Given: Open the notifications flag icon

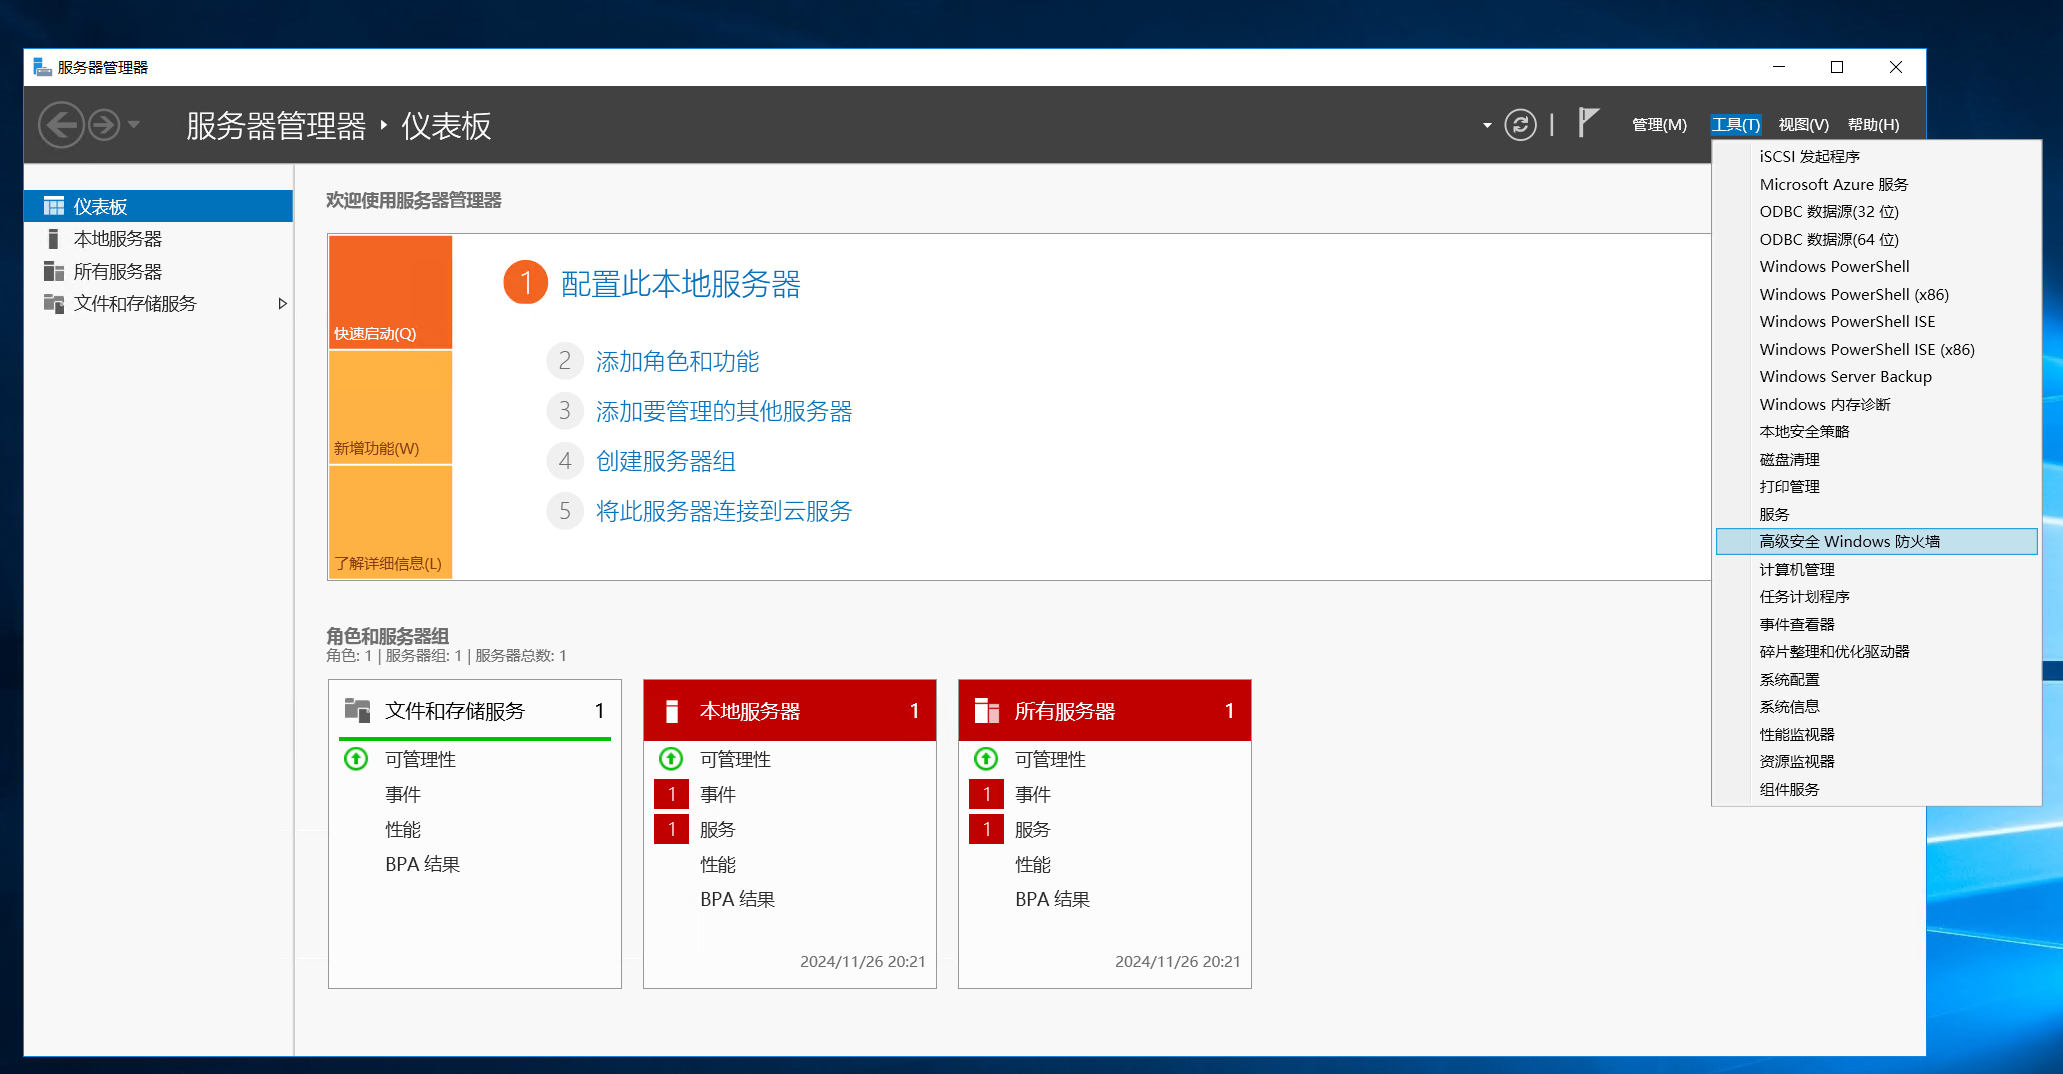Looking at the screenshot, I should 1588,123.
